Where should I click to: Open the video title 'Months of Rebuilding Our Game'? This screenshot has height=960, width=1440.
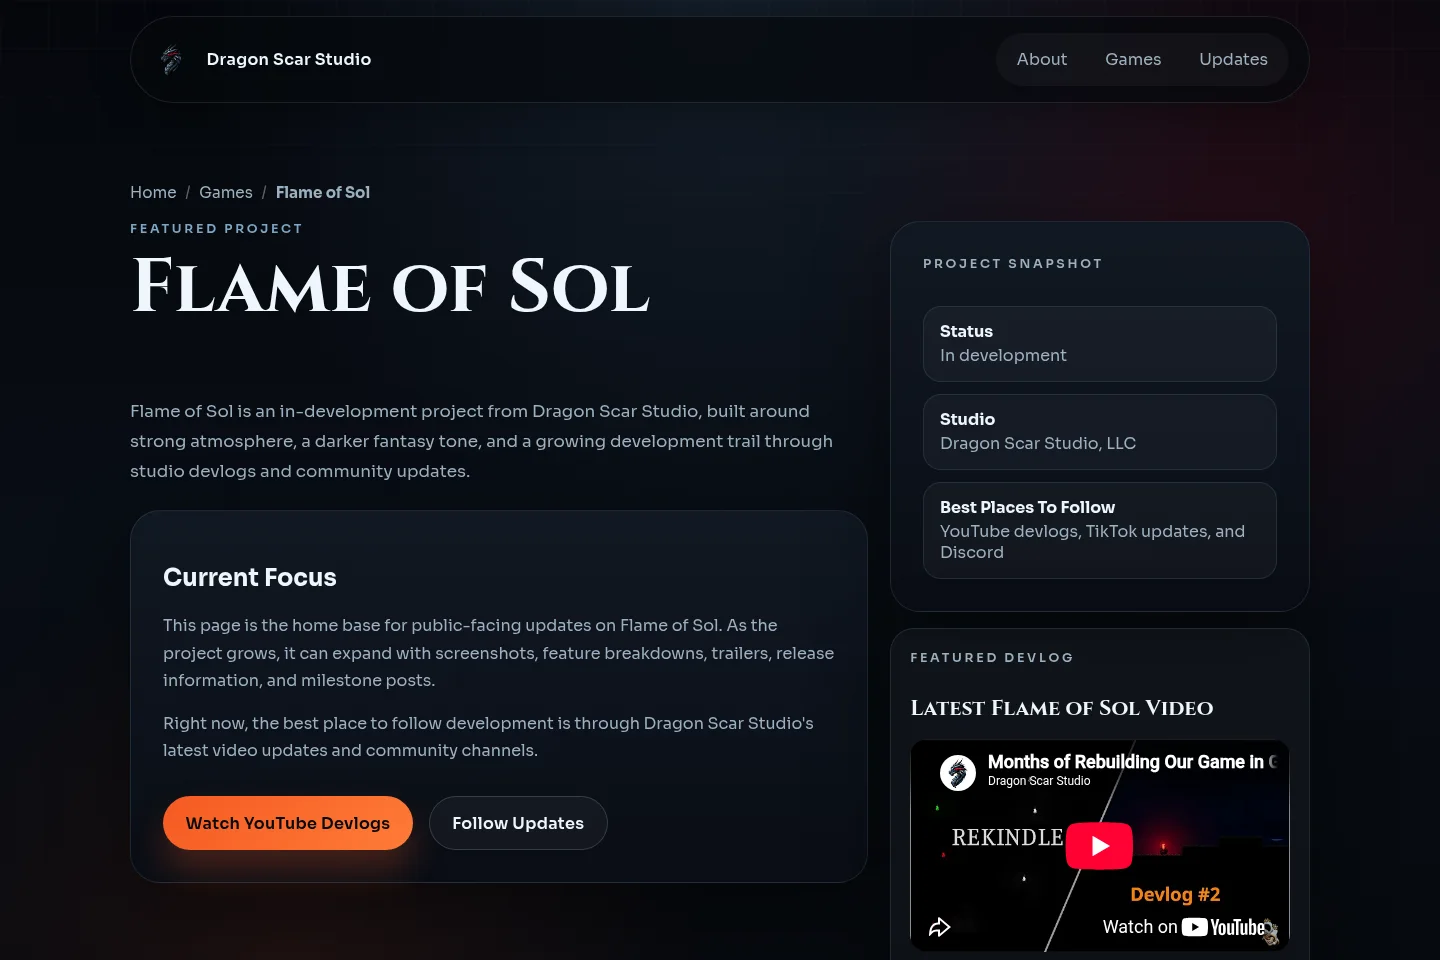tap(1132, 762)
